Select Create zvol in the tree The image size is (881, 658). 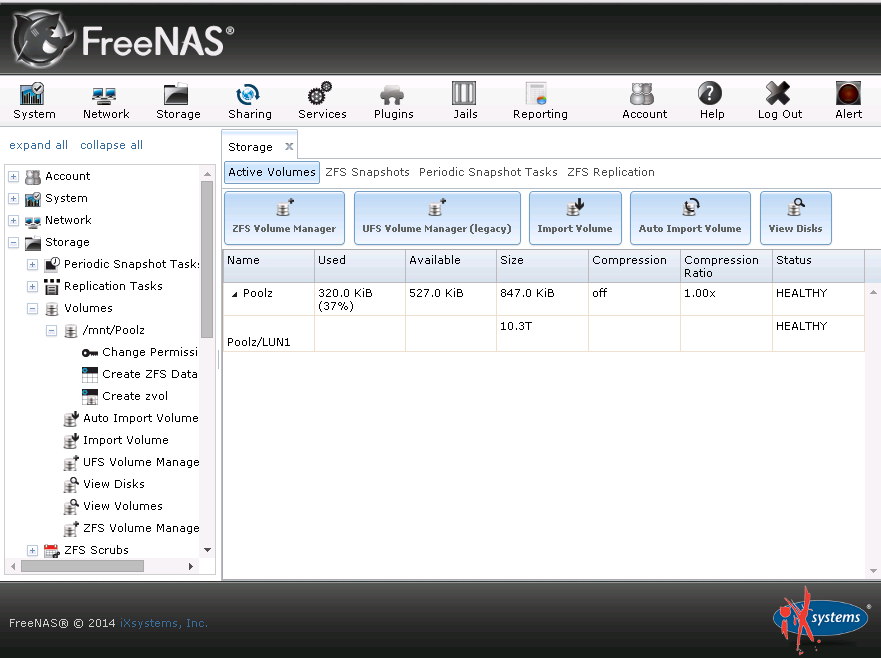click(x=135, y=396)
